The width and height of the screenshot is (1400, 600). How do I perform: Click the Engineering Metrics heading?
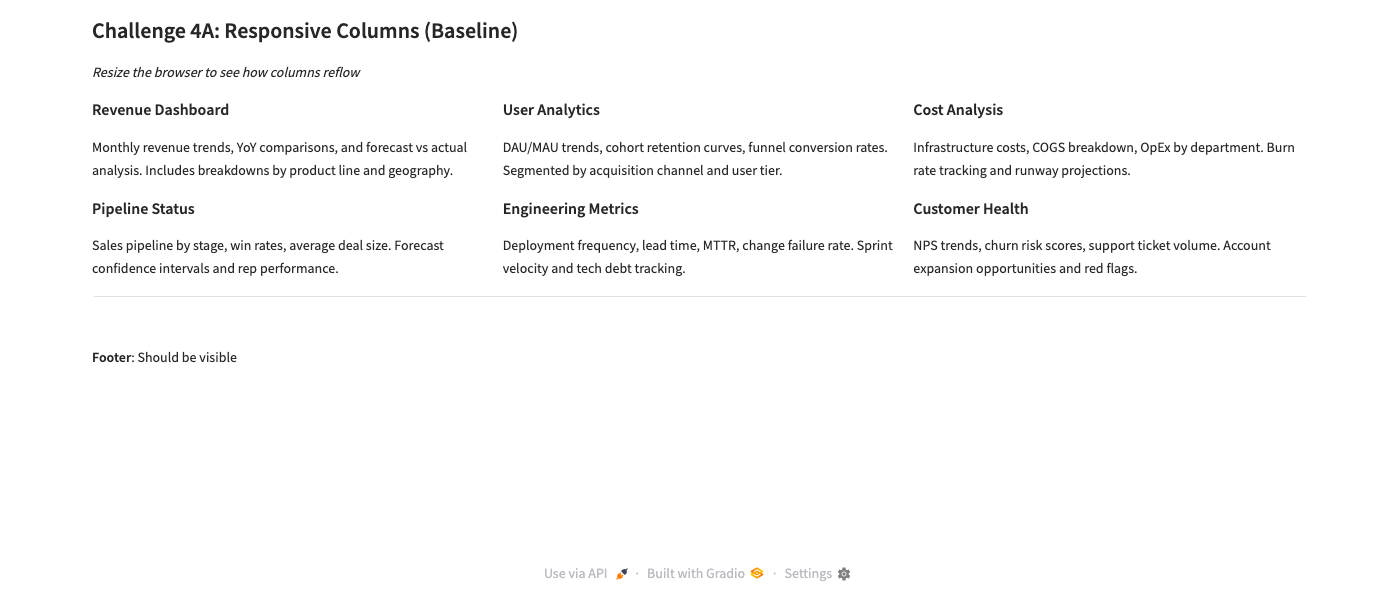tap(570, 209)
